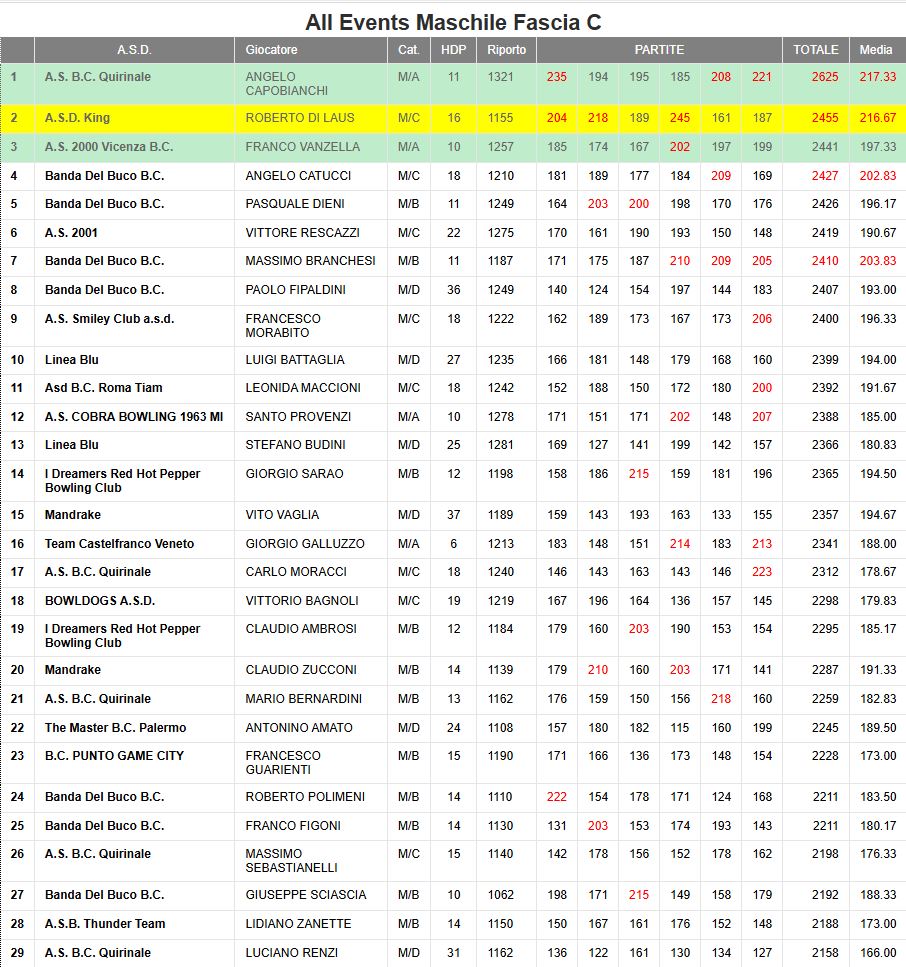Select the Team Castelfranco Veneto row

pos(119,544)
